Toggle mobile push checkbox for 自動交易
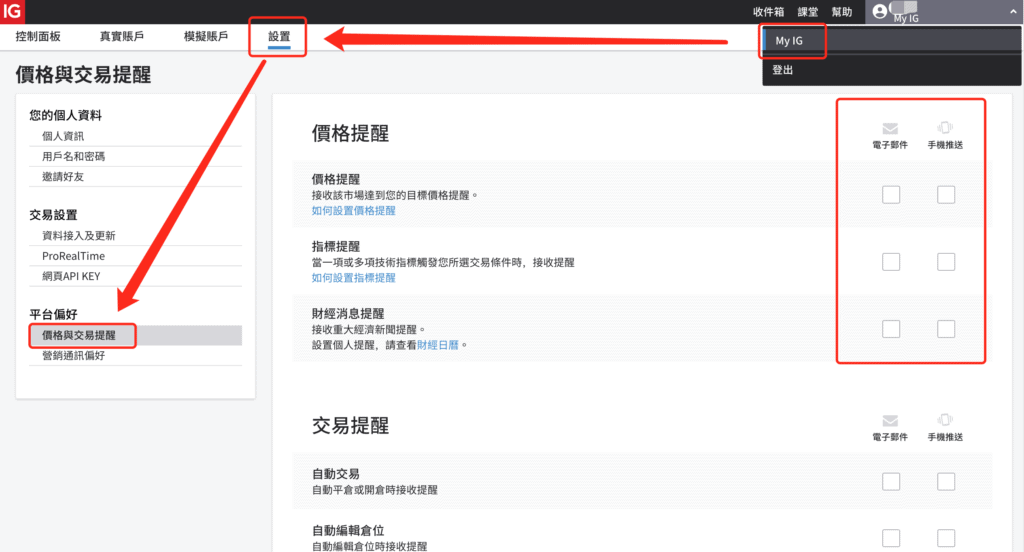The width and height of the screenshot is (1024, 552). click(946, 482)
